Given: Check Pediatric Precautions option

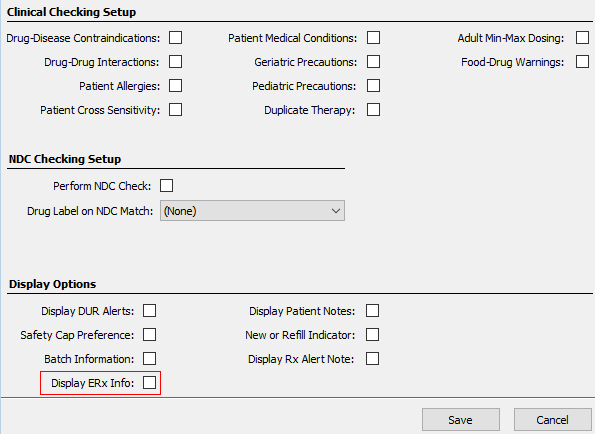Looking at the screenshot, I should [373, 86].
